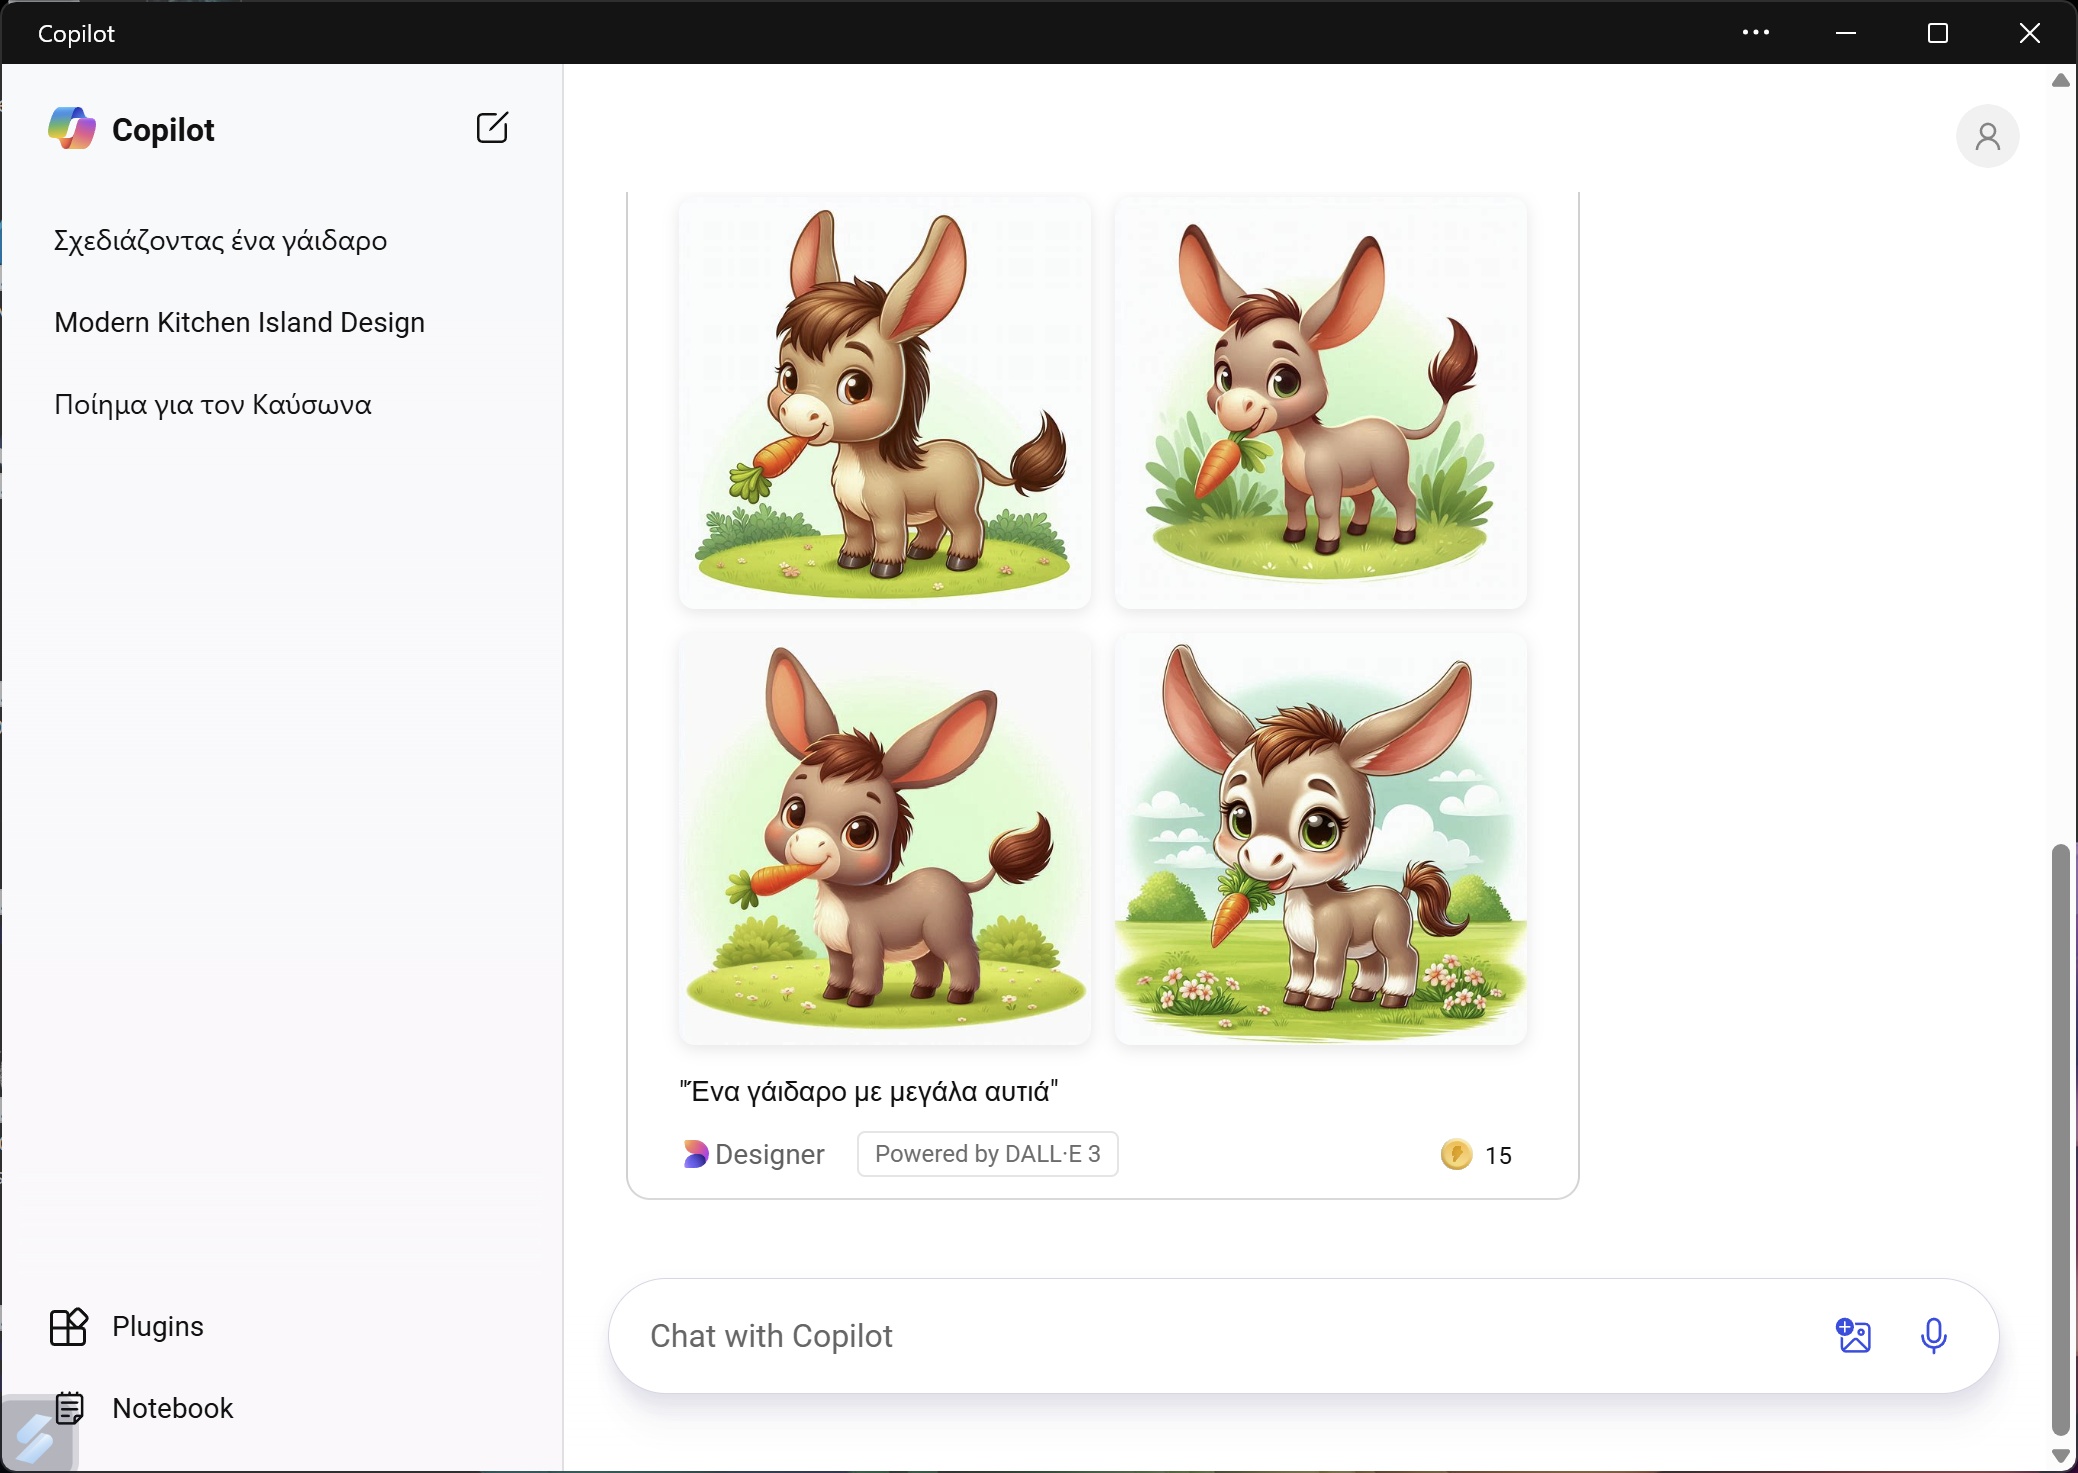The height and width of the screenshot is (1473, 2078).
Task: Click the boost coin icon
Action: coord(1456,1155)
